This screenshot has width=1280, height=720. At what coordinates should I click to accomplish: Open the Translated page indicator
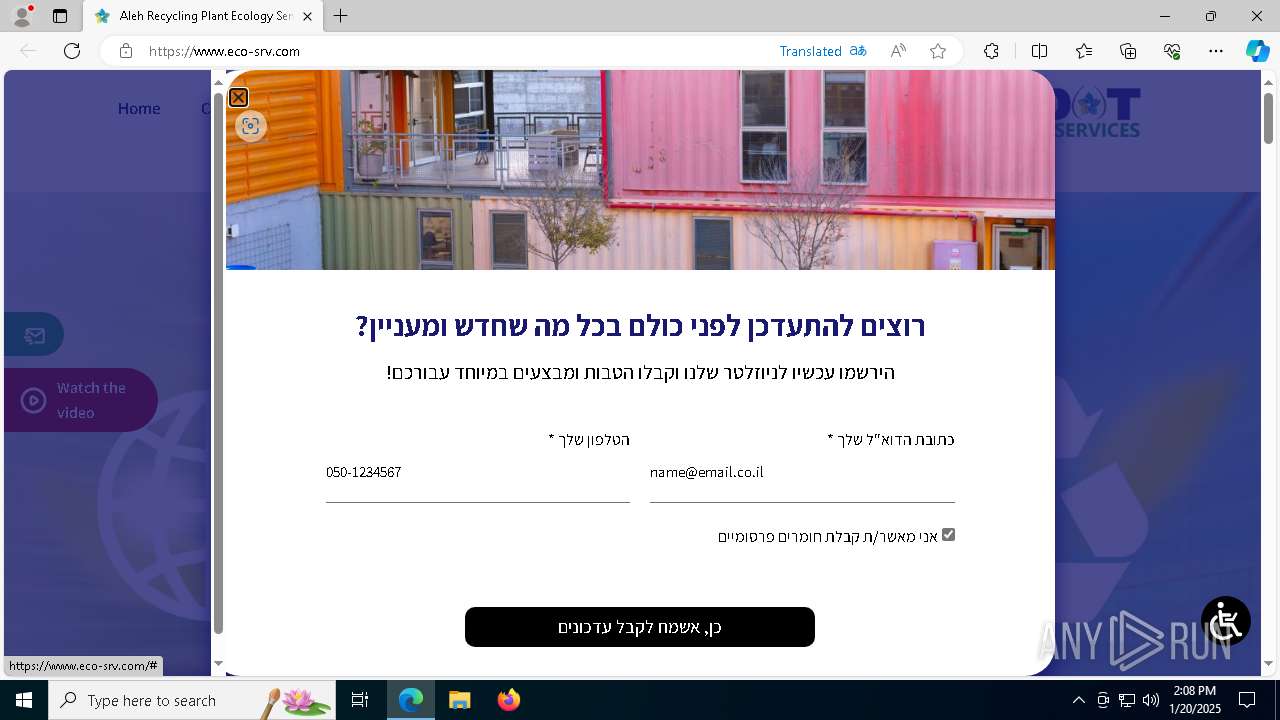pyautogui.click(x=823, y=51)
